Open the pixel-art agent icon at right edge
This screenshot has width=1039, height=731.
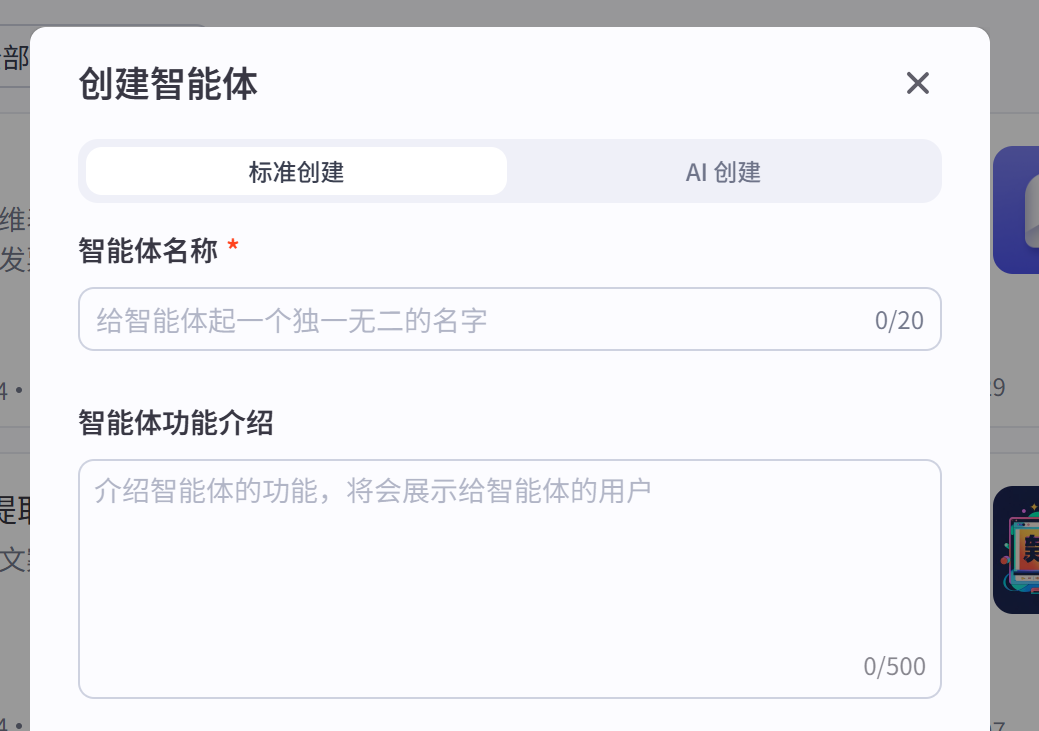[x=1016, y=550]
